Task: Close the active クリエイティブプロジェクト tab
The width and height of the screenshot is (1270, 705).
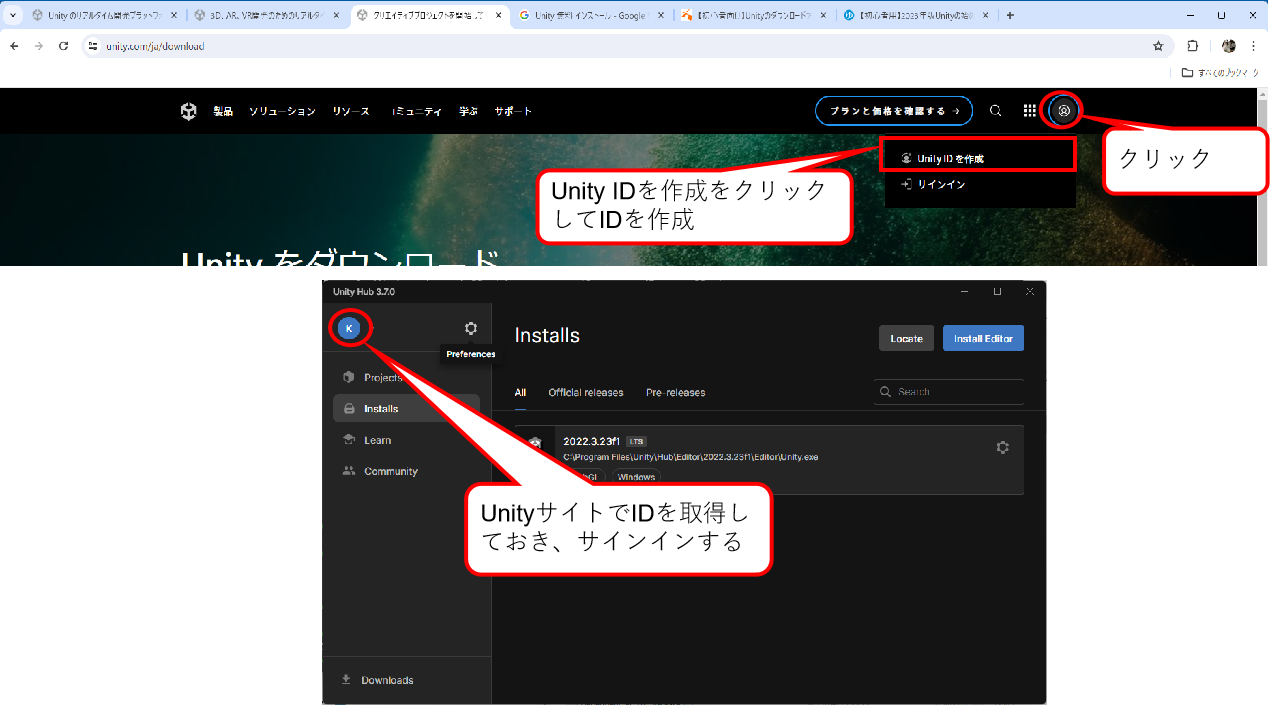Action: [498, 15]
